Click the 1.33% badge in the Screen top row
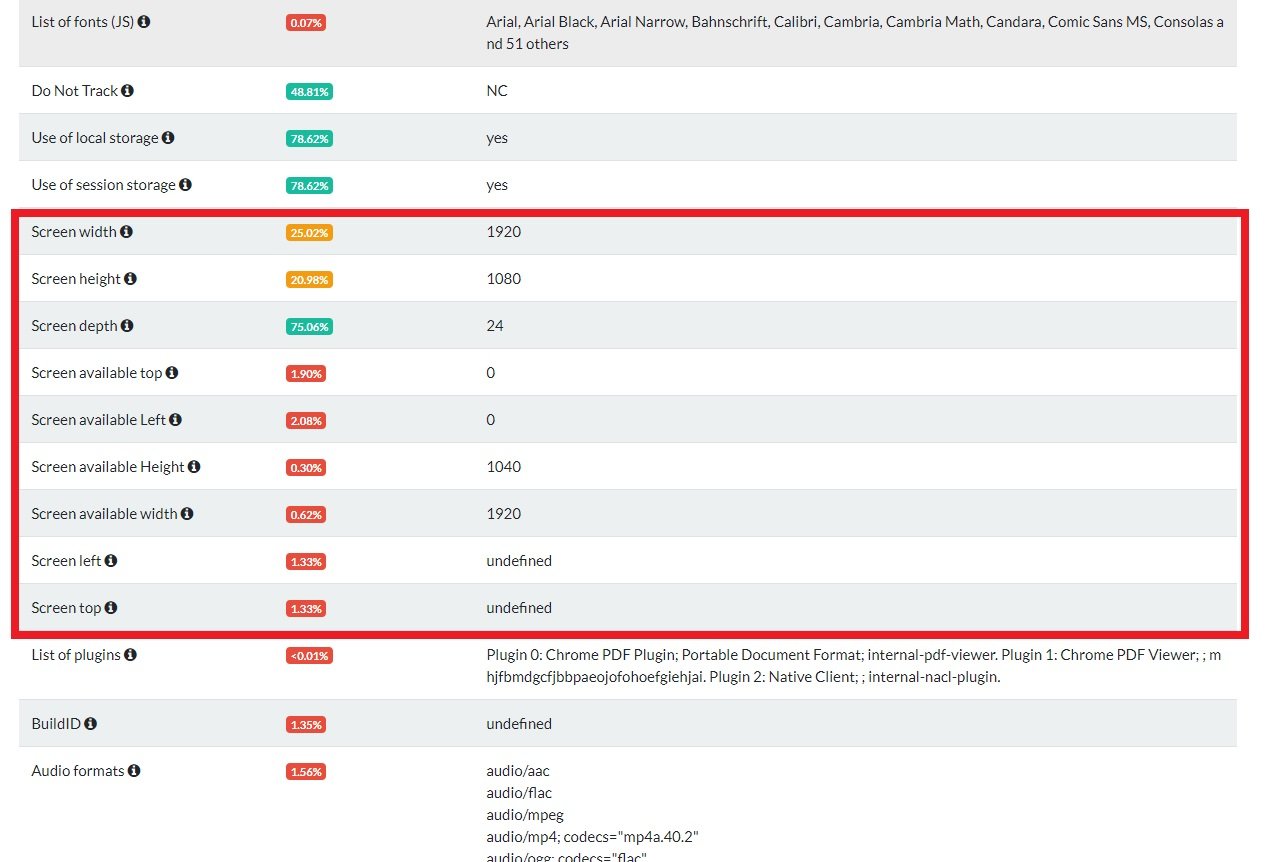This screenshot has width=1285, height=862. click(306, 609)
